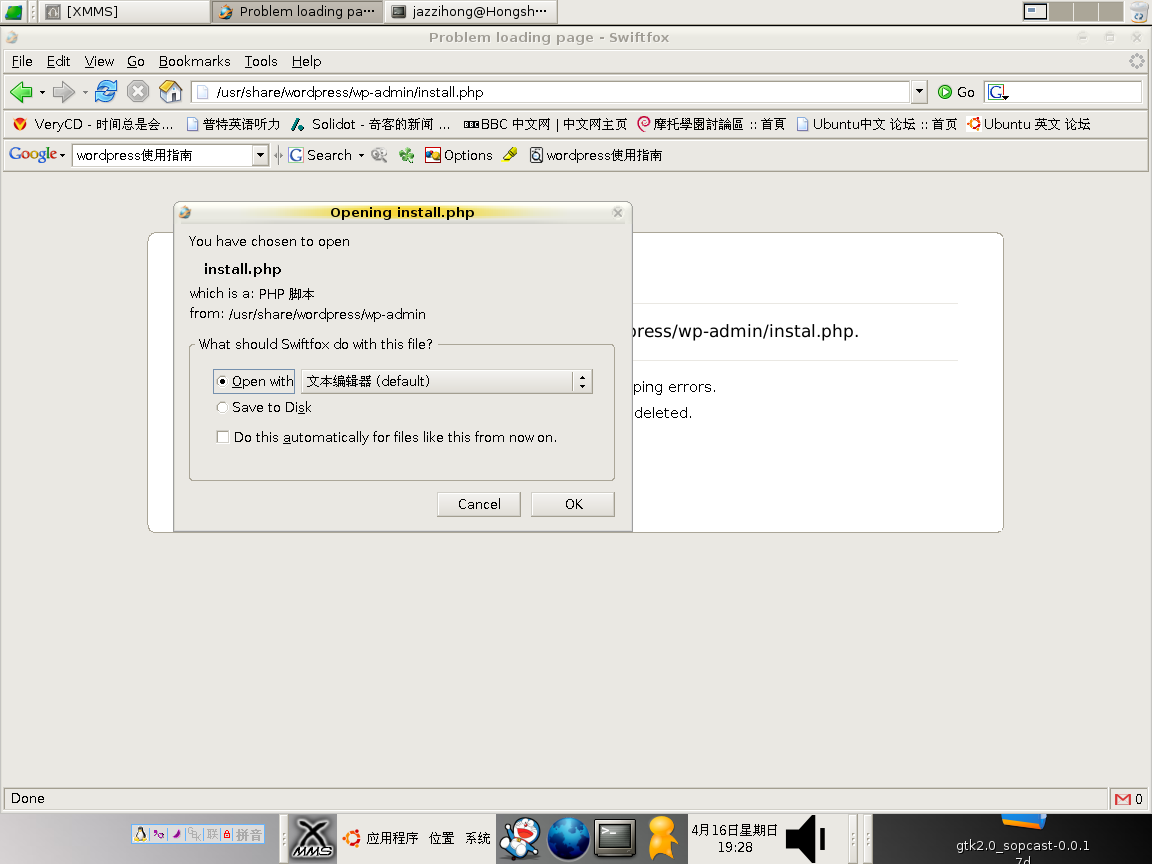This screenshot has height=864, width=1152.
Task: Expand the Google logo menu arrow
Action: pos(62,156)
